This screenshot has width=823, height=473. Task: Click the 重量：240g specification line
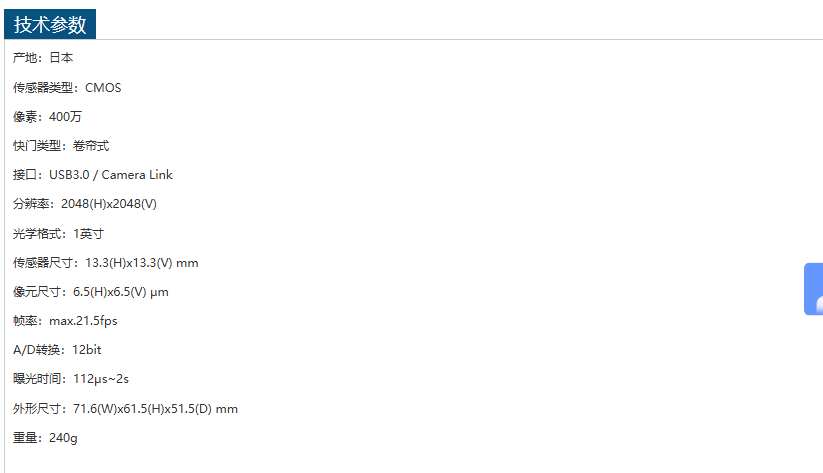(x=45, y=438)
